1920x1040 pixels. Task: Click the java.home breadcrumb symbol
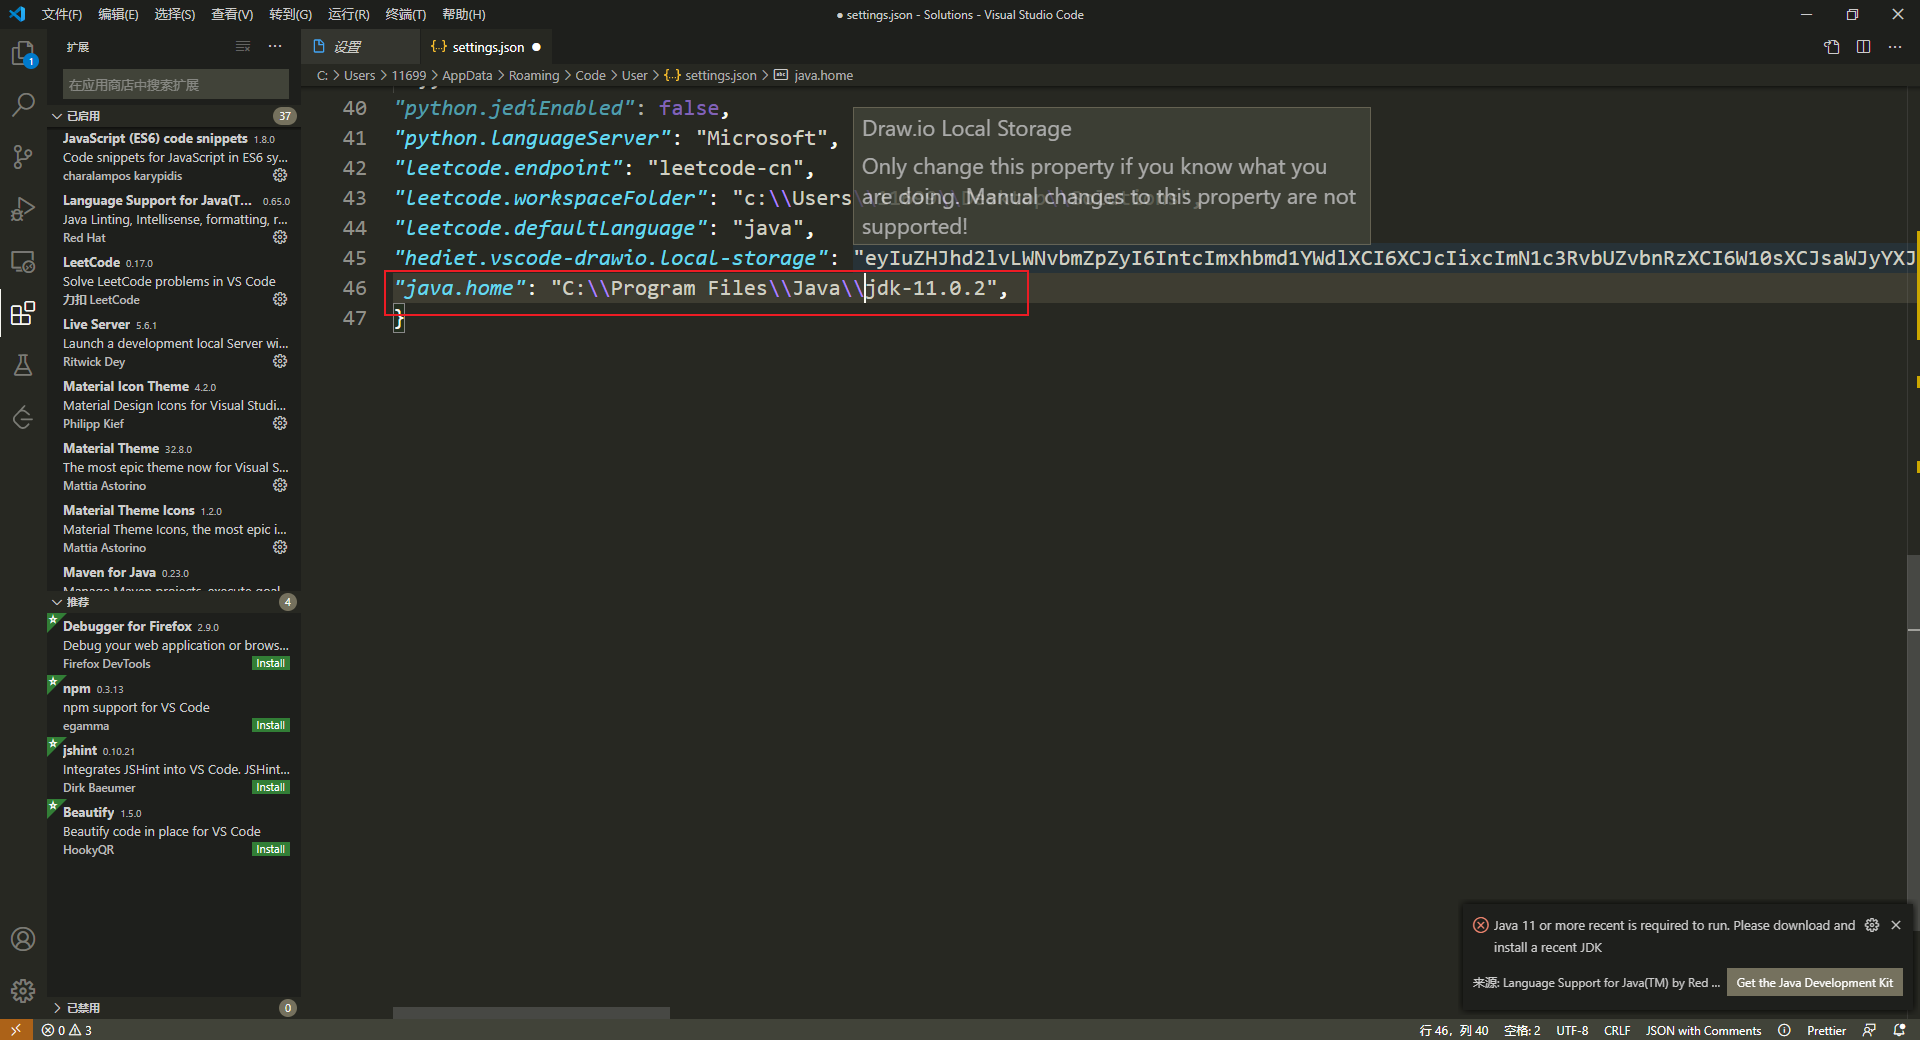813,75
